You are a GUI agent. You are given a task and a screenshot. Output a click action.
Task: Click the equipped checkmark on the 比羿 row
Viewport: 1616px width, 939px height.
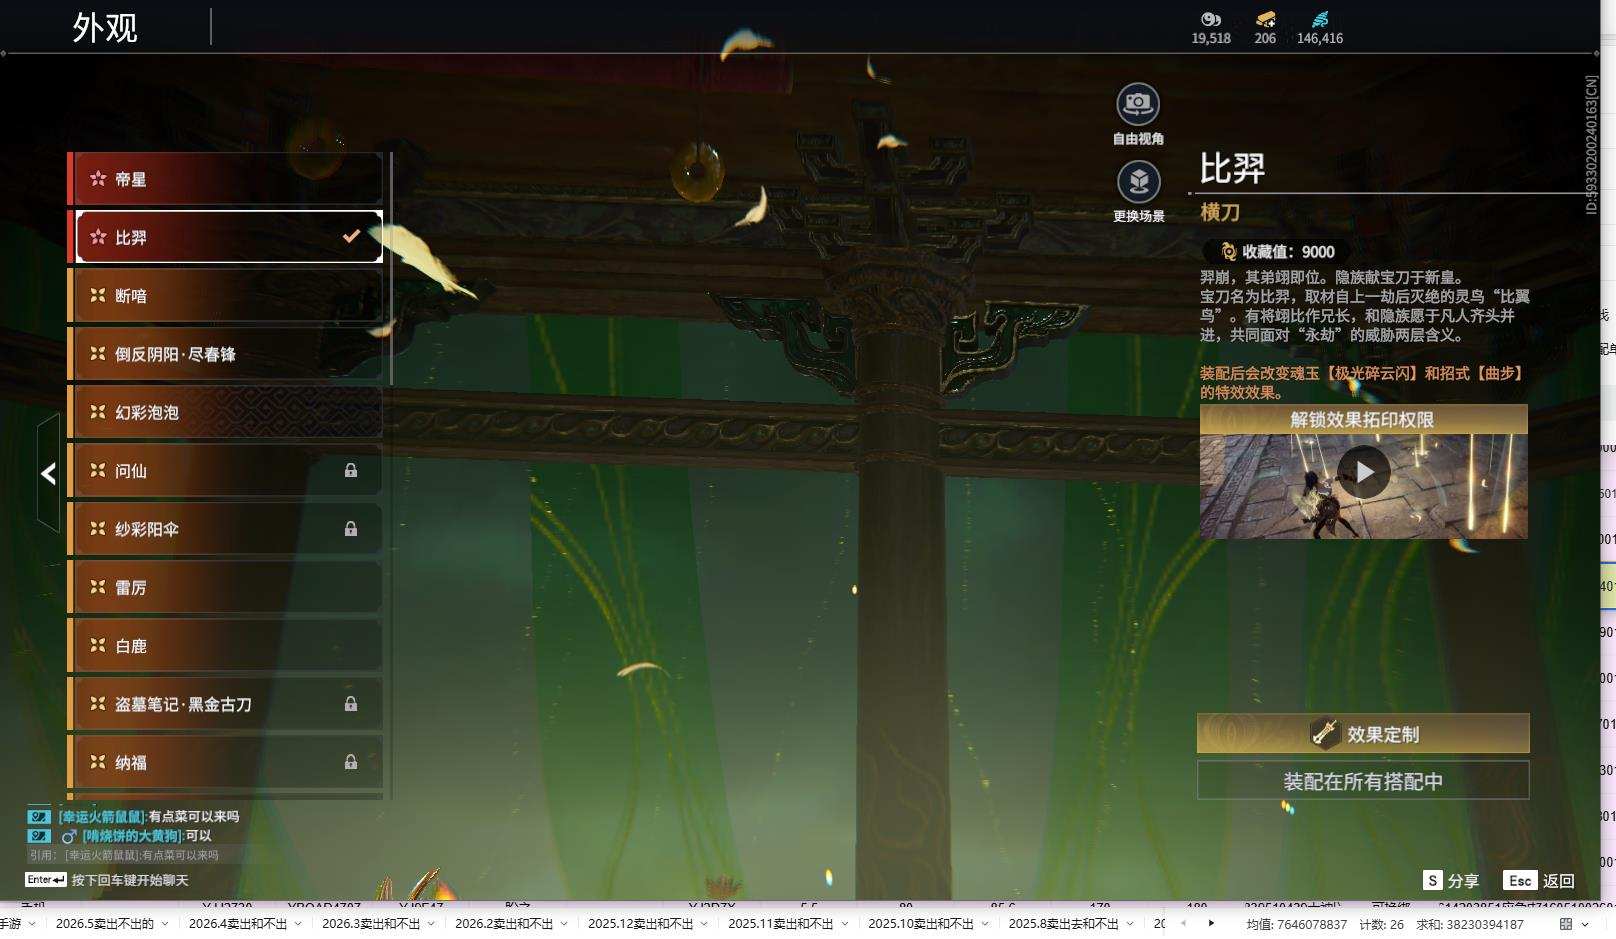[351, 237]
